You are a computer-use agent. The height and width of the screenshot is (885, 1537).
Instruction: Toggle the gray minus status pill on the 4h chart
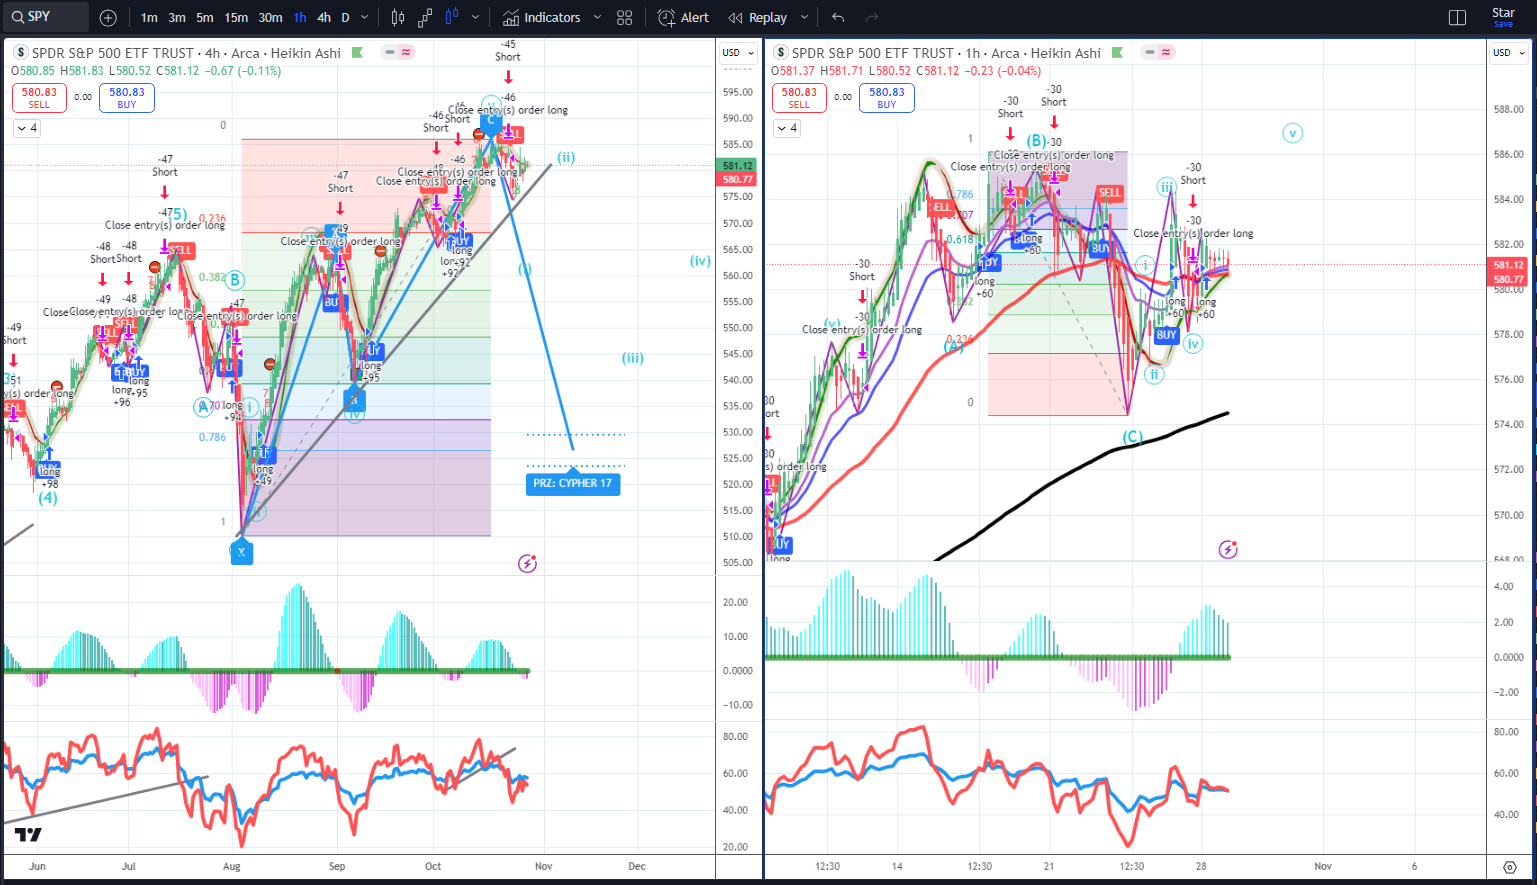point(389,52)
